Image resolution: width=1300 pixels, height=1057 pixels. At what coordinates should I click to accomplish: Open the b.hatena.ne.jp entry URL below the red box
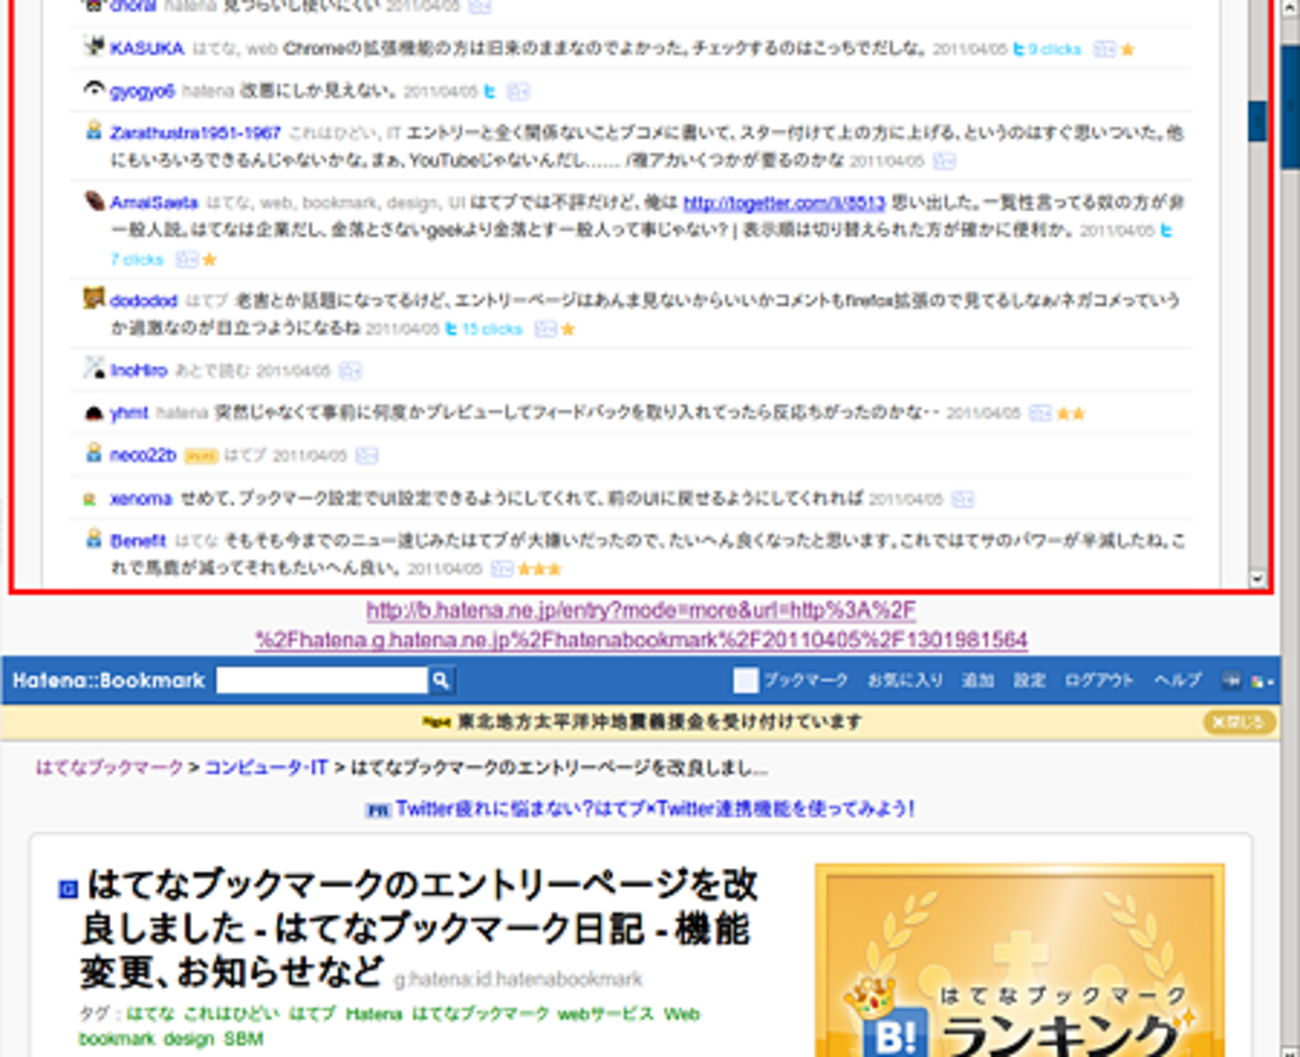[x=641, y=625]
